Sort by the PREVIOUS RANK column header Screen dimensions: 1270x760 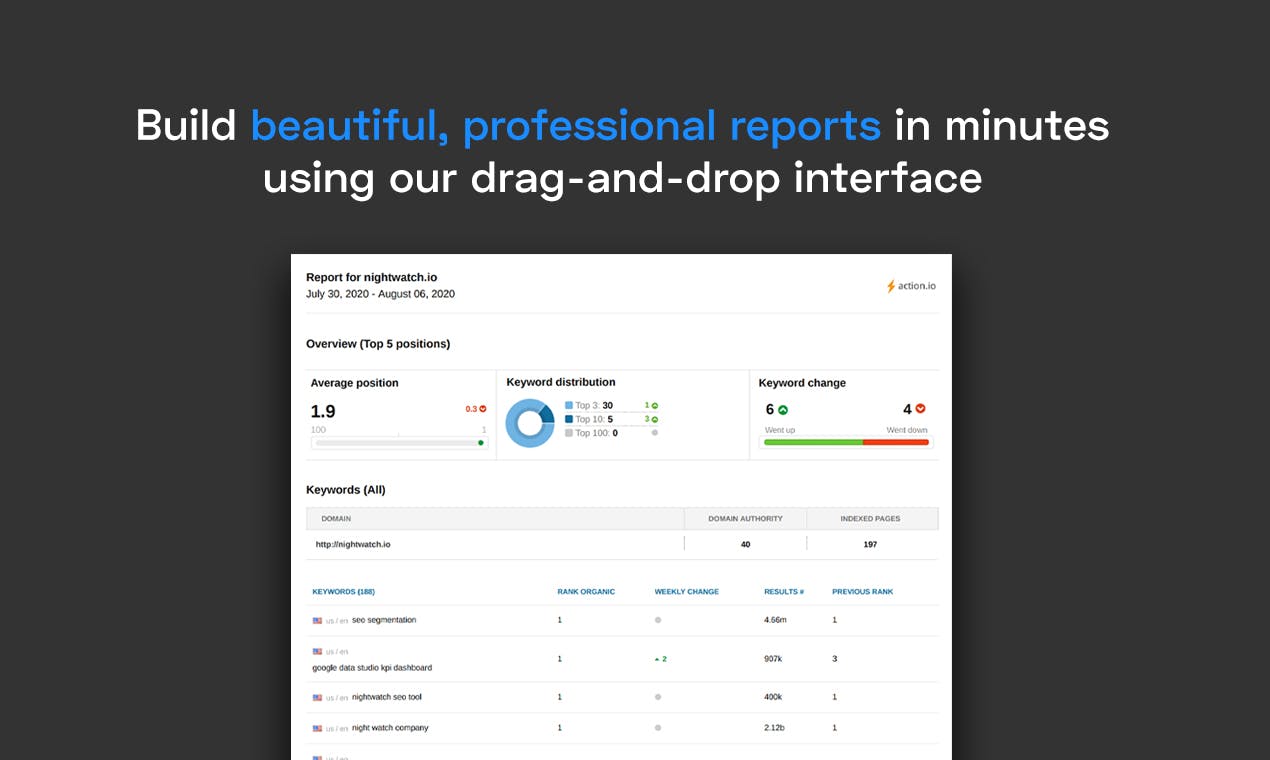pyautogui.click(x=862, y=592)
